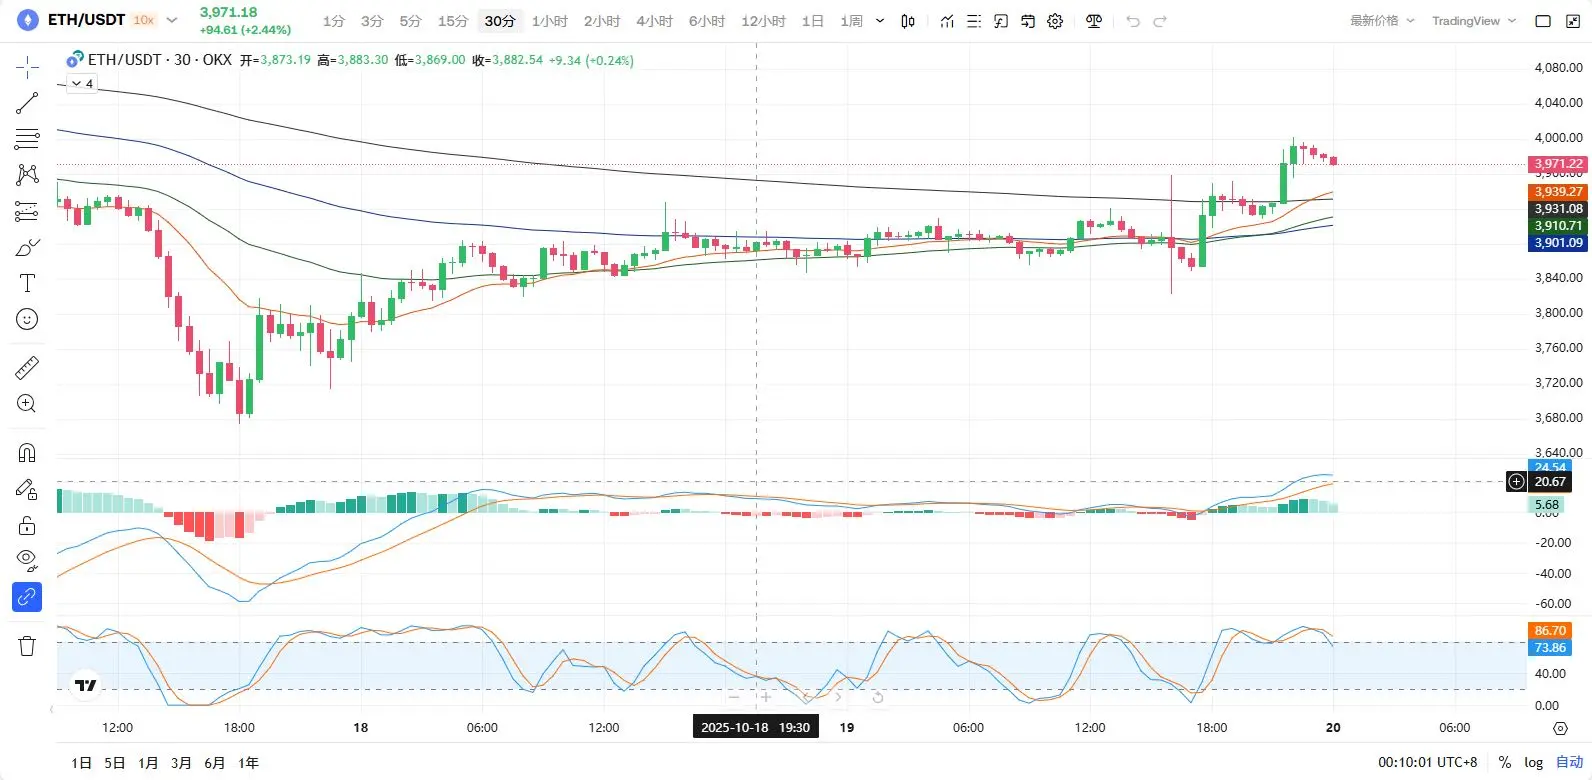Viewport: 1592px width, 780px height.
Task: Switch to the 12小时 timeframe
Action: (x=763, y=21)
